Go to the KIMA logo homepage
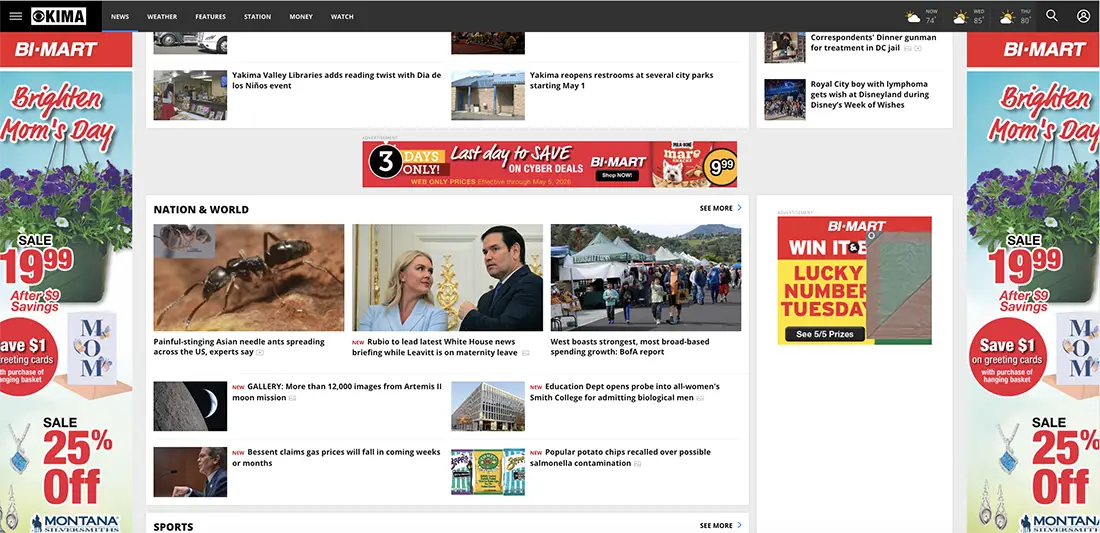 [x=59, y=16]
